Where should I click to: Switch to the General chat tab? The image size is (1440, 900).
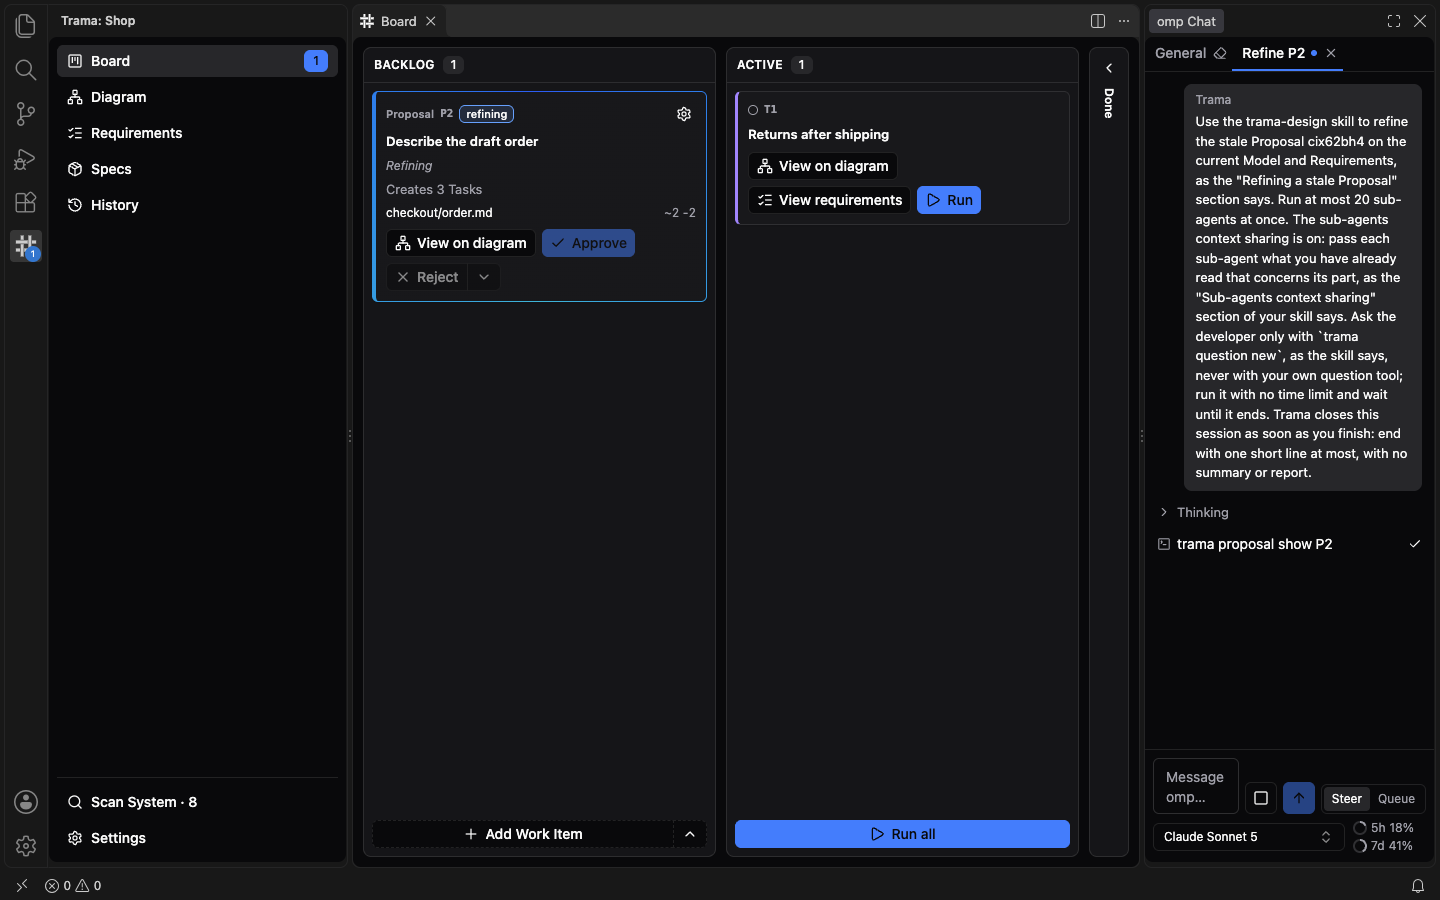click(x=1180, y=53)
